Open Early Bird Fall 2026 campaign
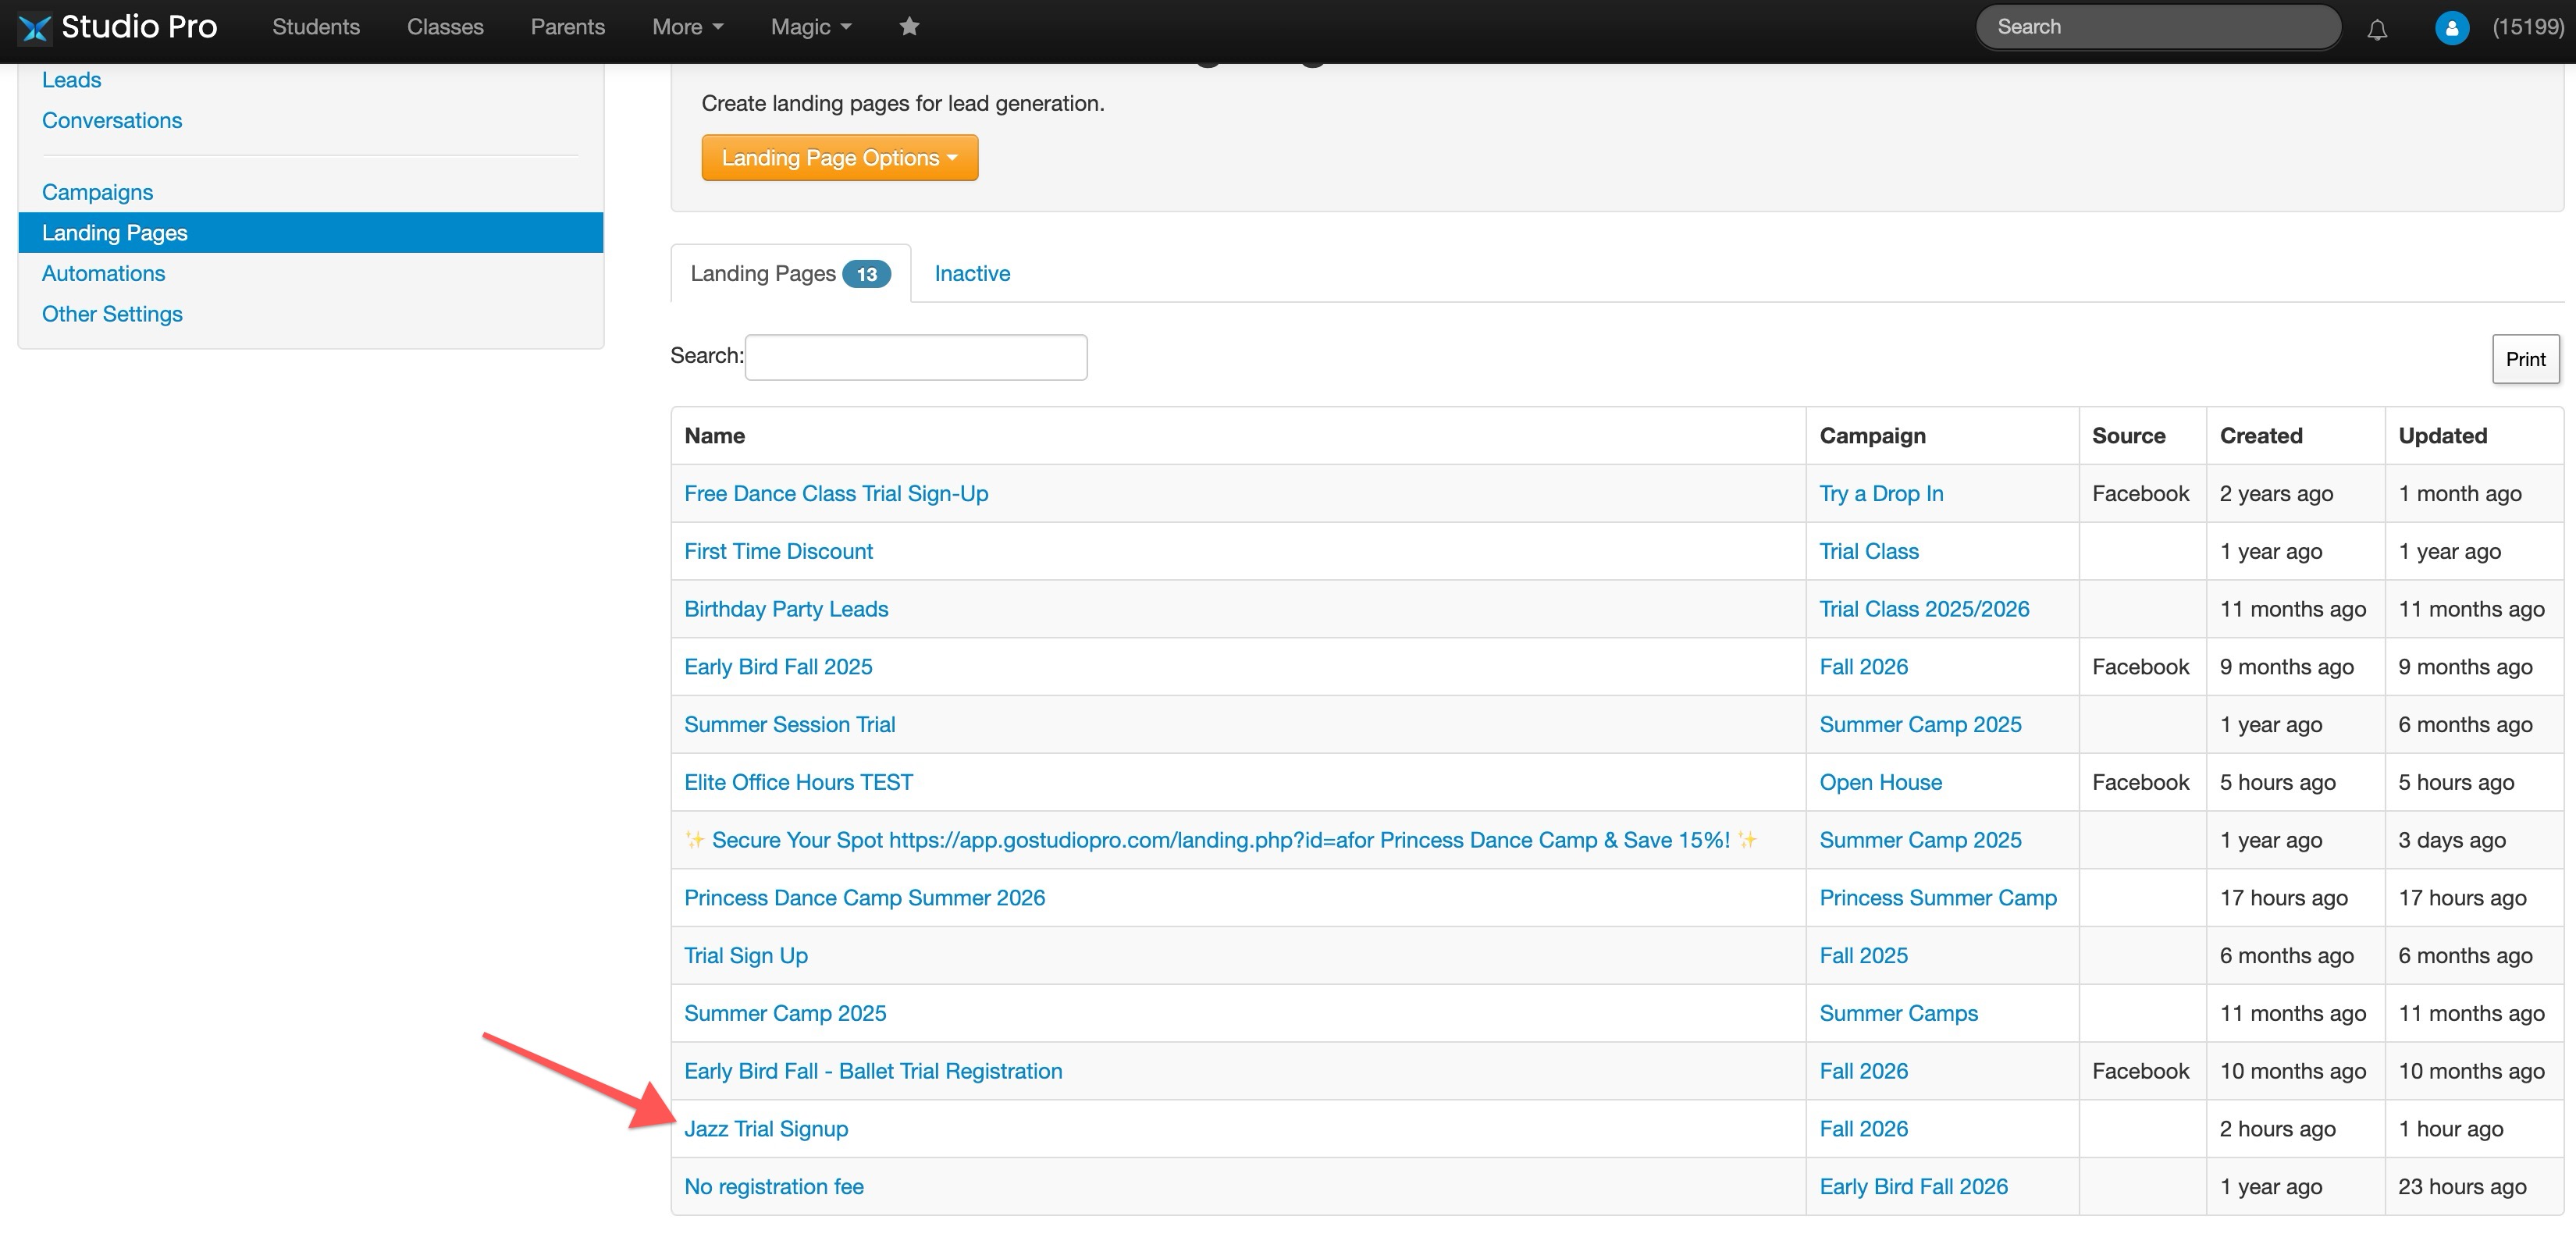2576x1241 pixels. coord(1913,1187)
